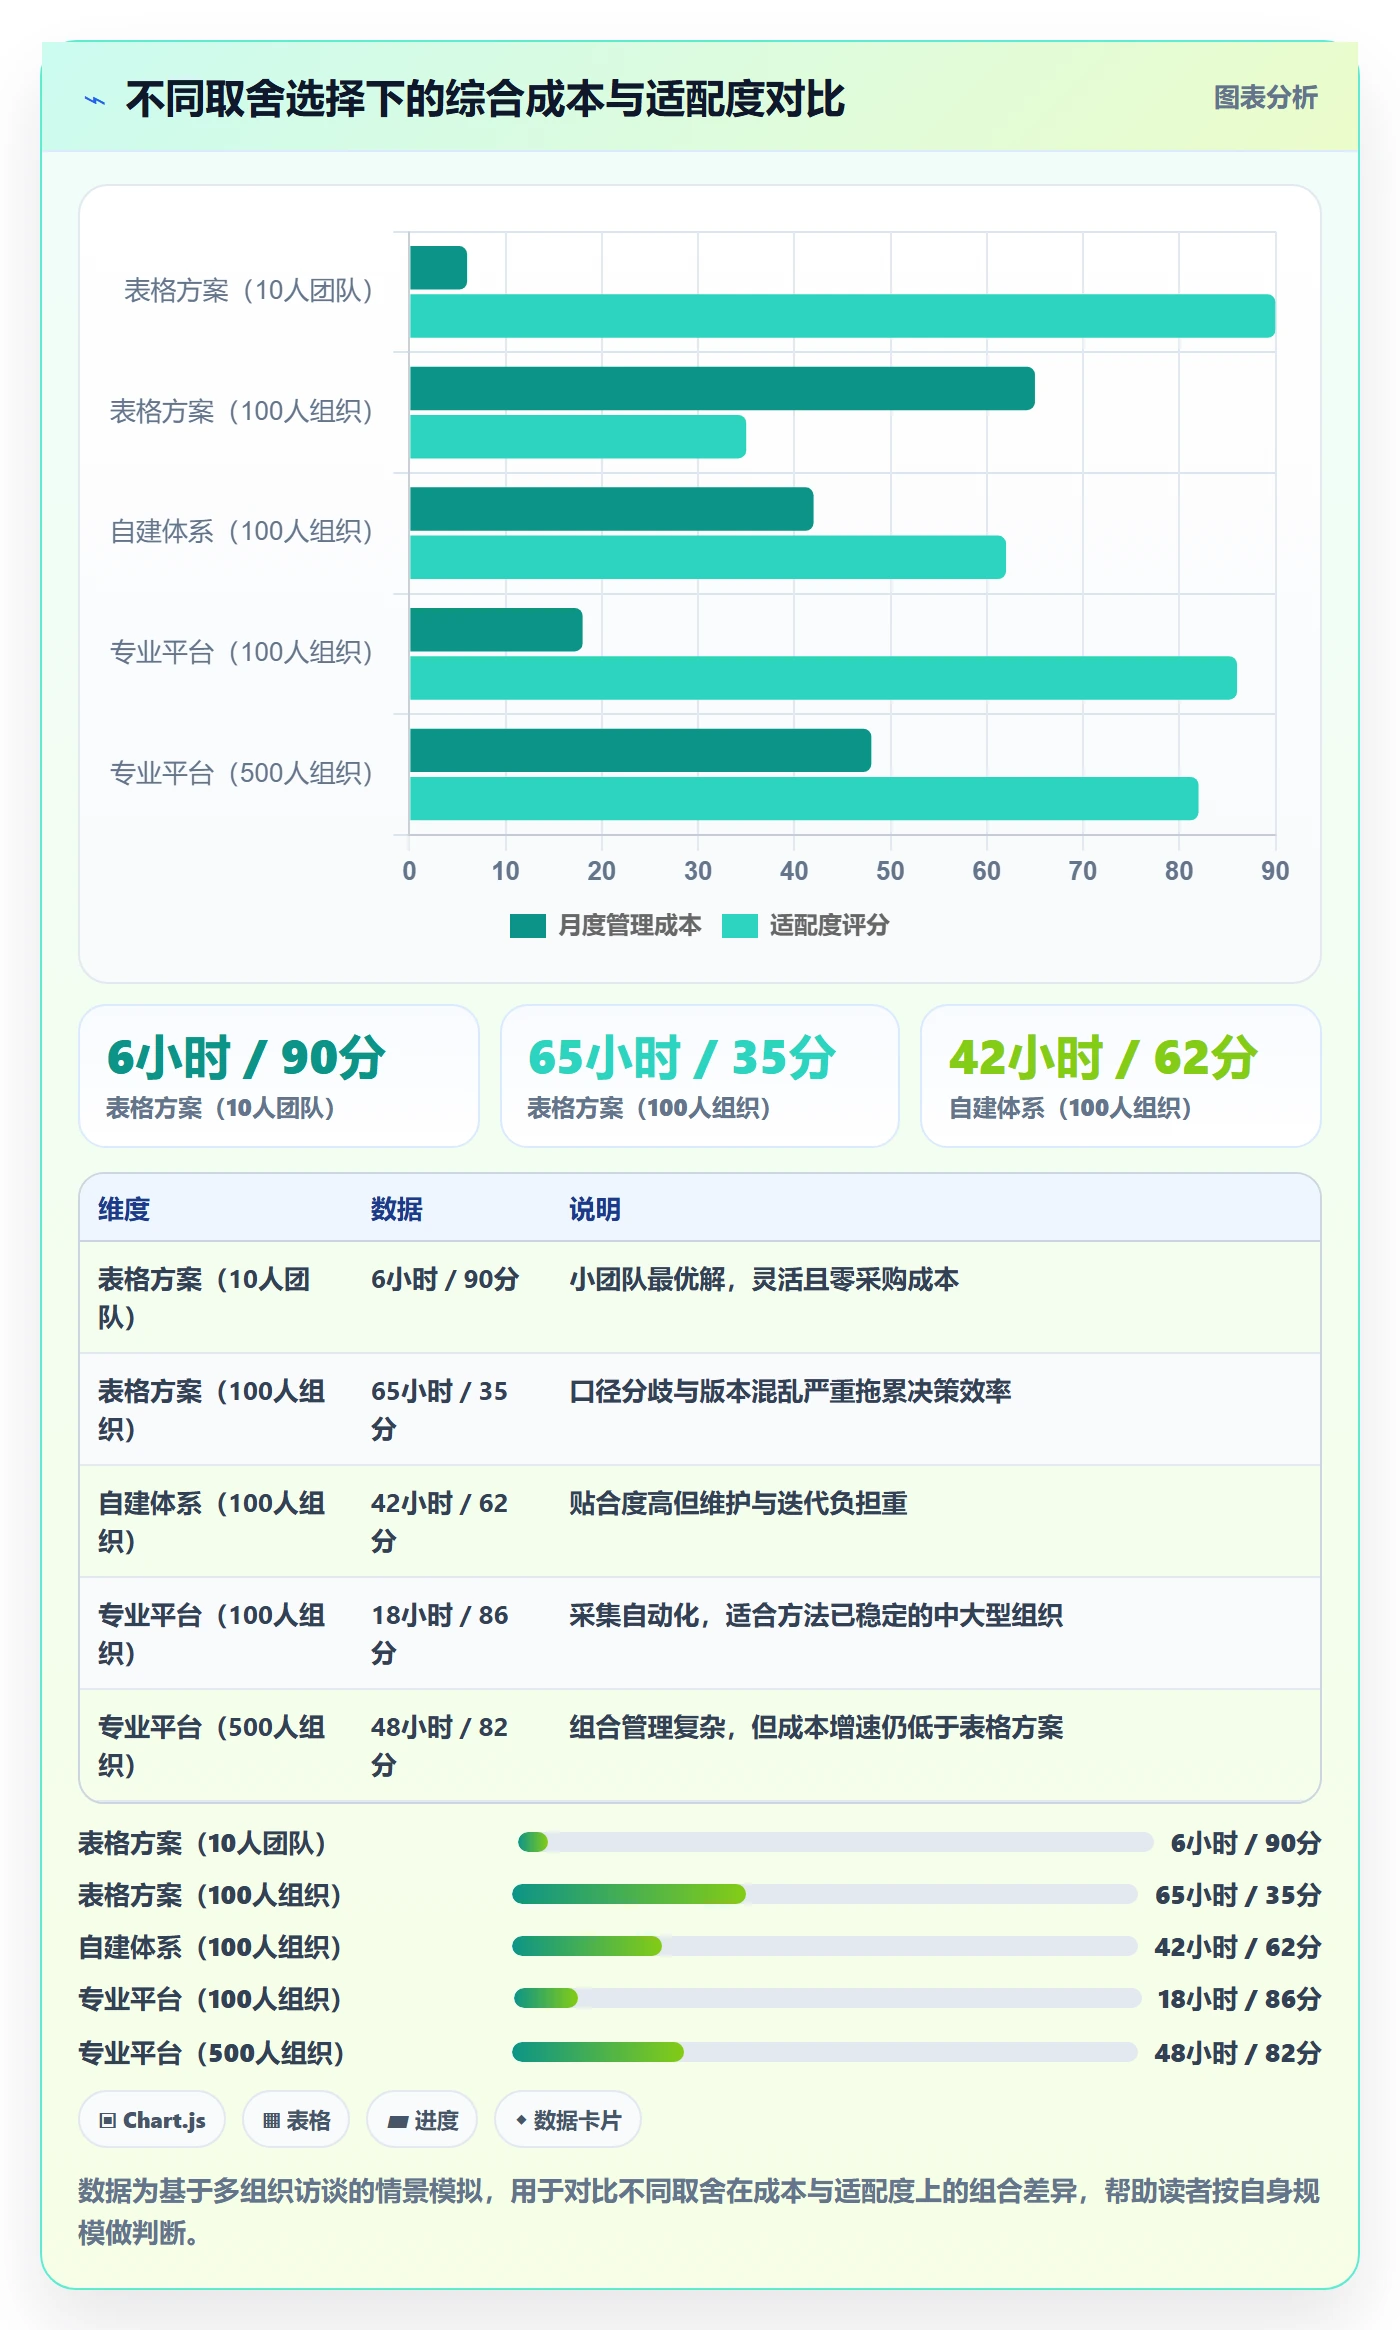Click the light score bar for 自建体系（100人组织） in chart
The height and width of the screenshot is (2330, 1400).
[708, 557]
